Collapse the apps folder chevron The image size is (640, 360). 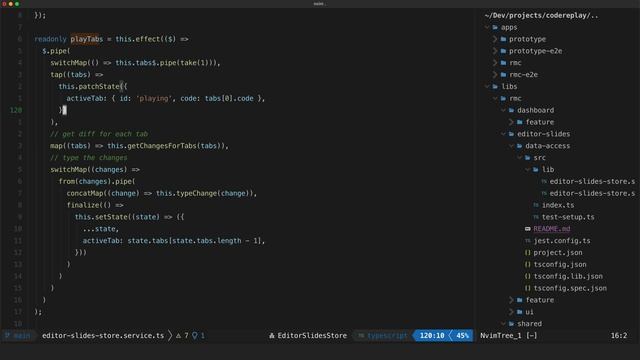(x=487, y=27)
